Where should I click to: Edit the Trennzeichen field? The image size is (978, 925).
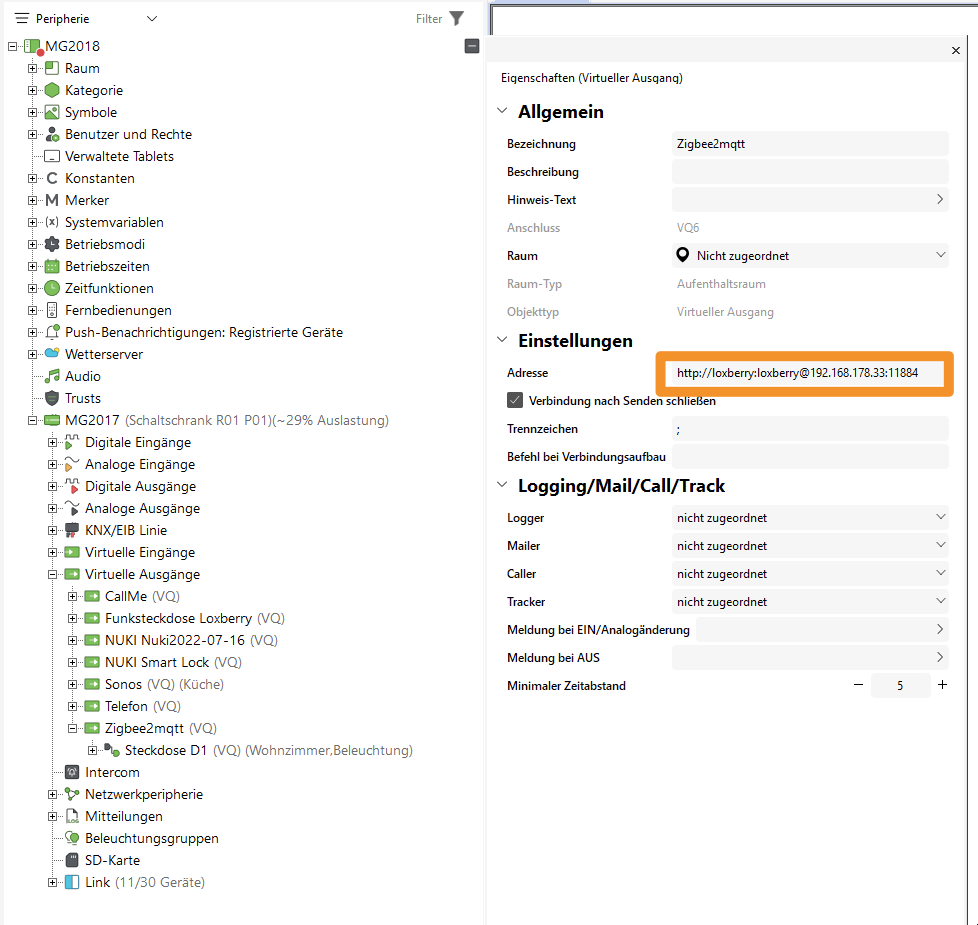coord(810,429)
